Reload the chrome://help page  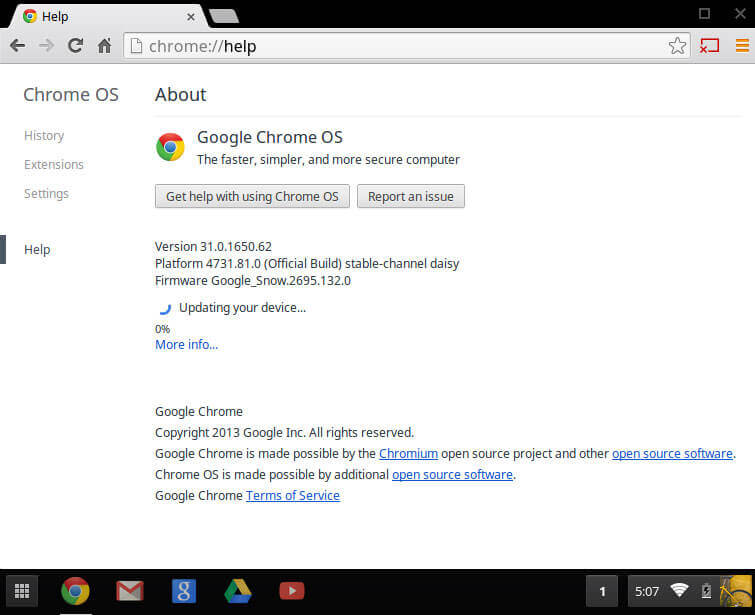point(76,46)
